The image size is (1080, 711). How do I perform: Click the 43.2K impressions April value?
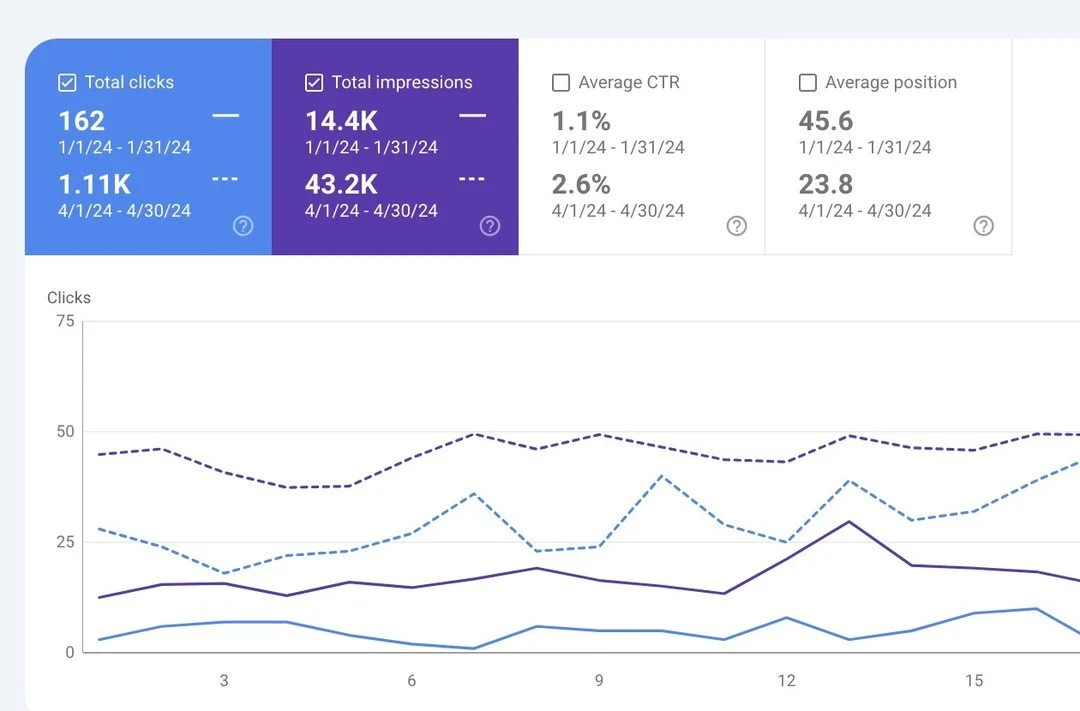point(342,185)
